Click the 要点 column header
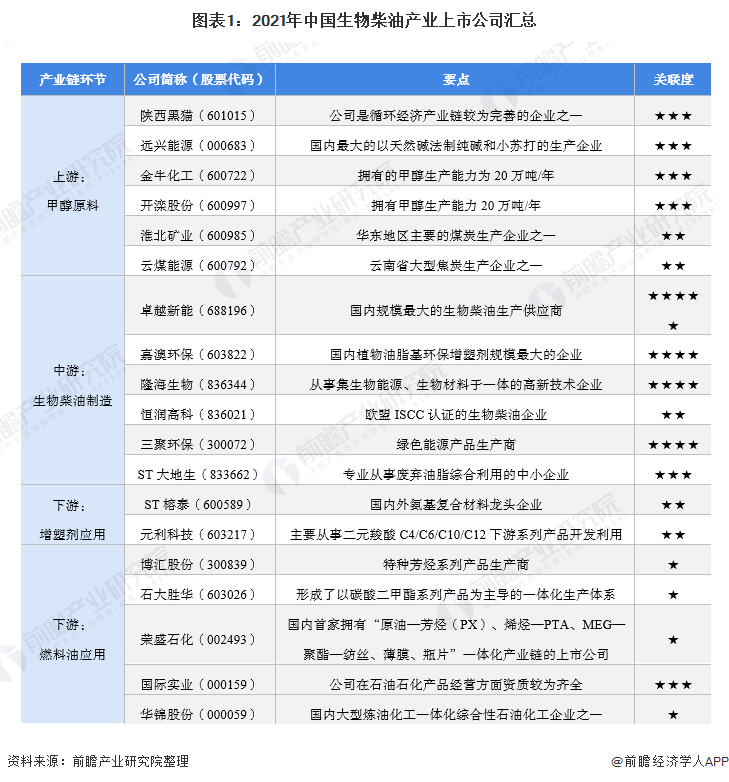 (x=455, y=79)
